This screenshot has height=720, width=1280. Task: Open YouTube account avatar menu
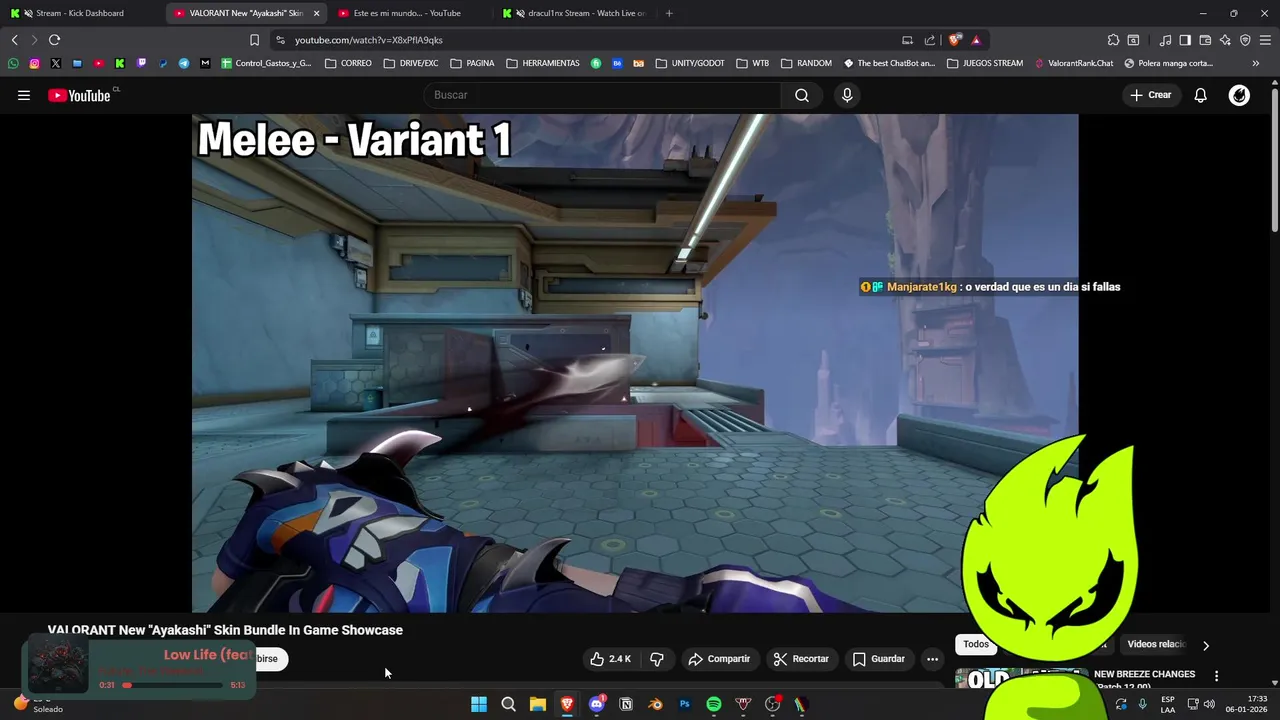click(1239, 95)
